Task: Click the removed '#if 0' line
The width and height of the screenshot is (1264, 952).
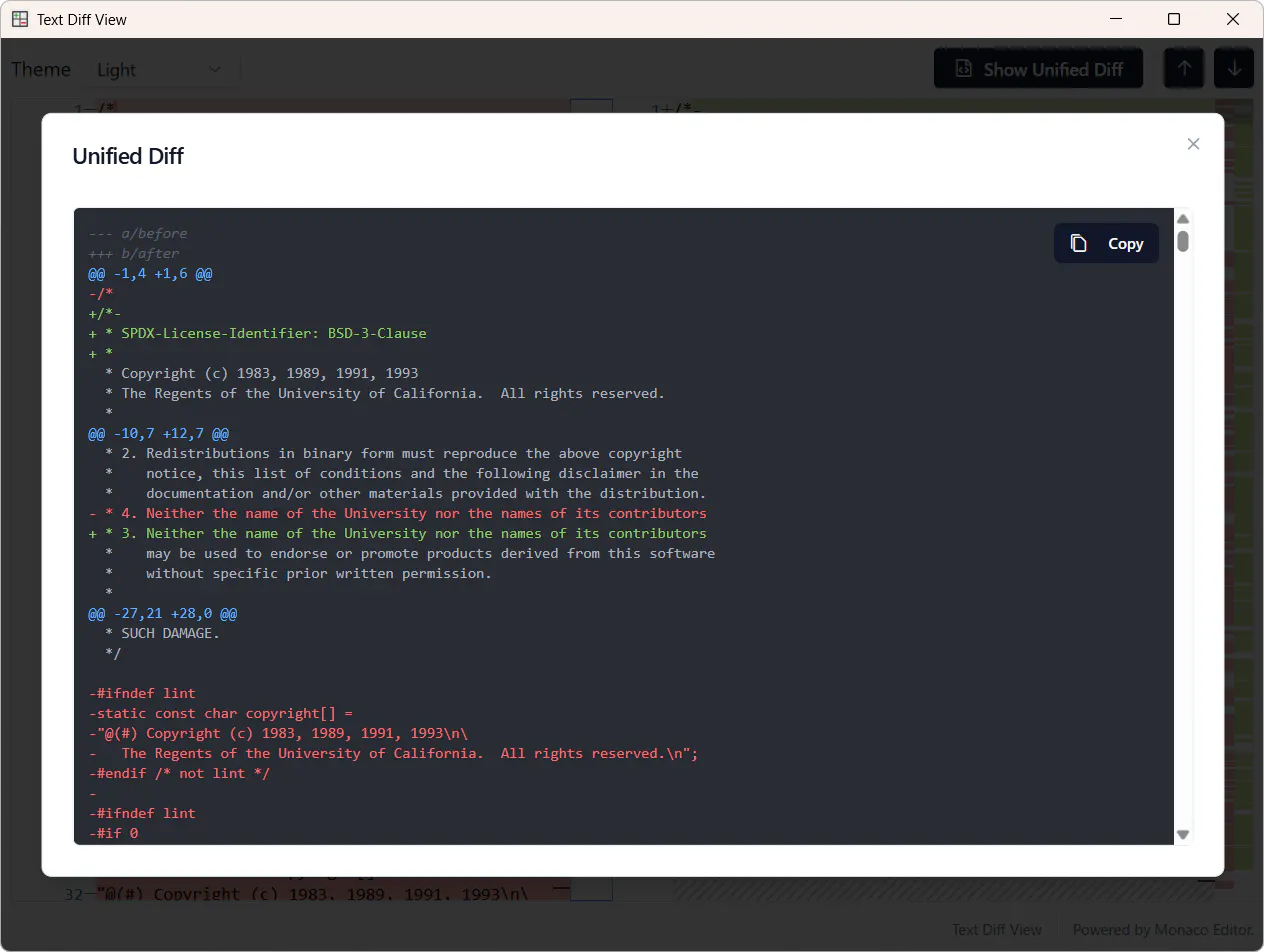Action: tap(113, 833)
